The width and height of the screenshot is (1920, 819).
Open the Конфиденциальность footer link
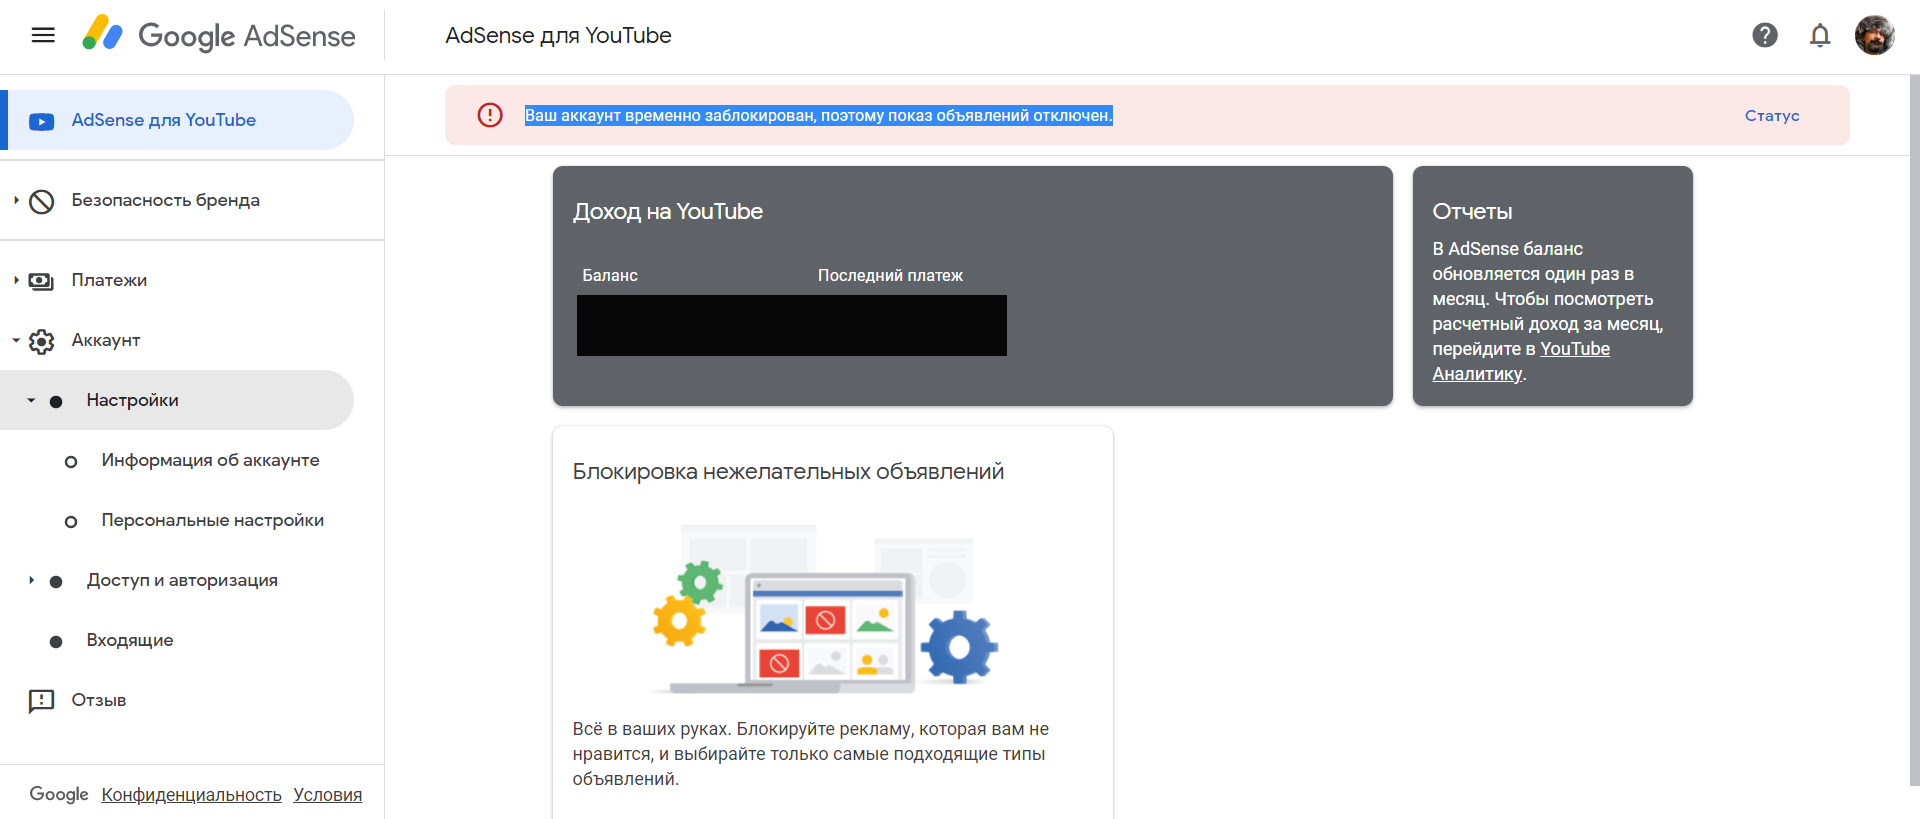(191, 795)
